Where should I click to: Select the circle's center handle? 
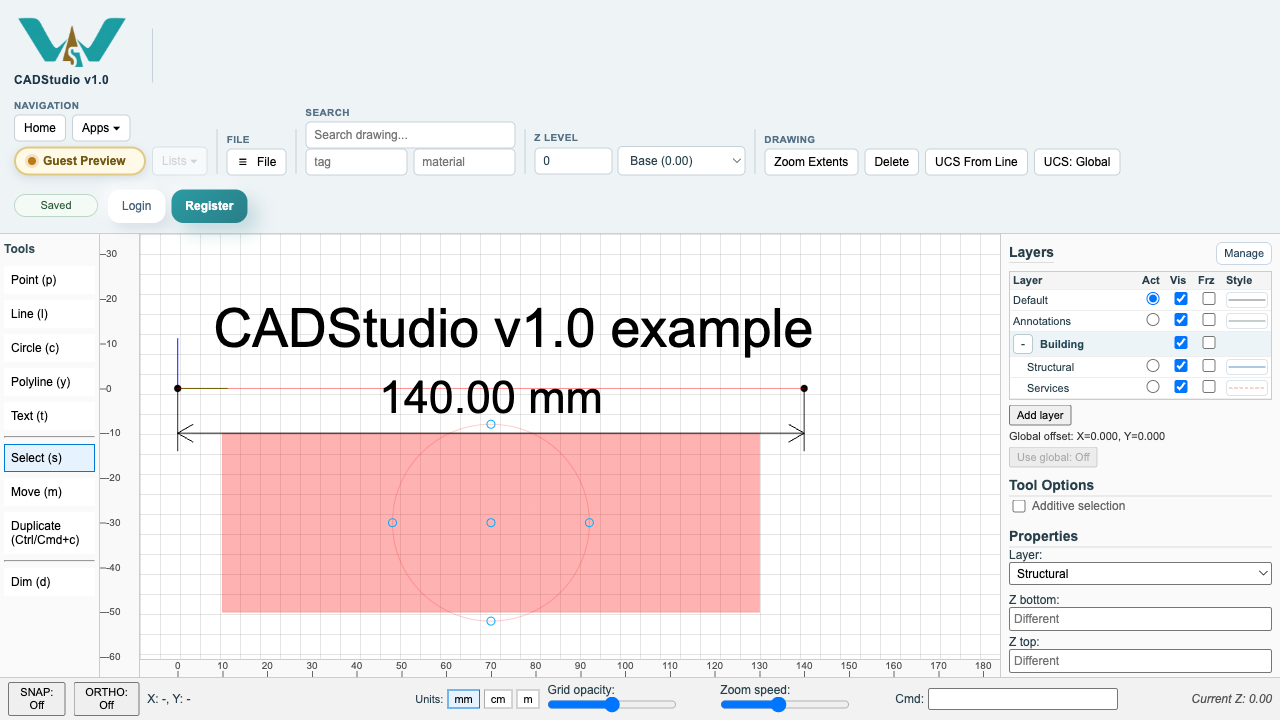(x=491, y=523)
